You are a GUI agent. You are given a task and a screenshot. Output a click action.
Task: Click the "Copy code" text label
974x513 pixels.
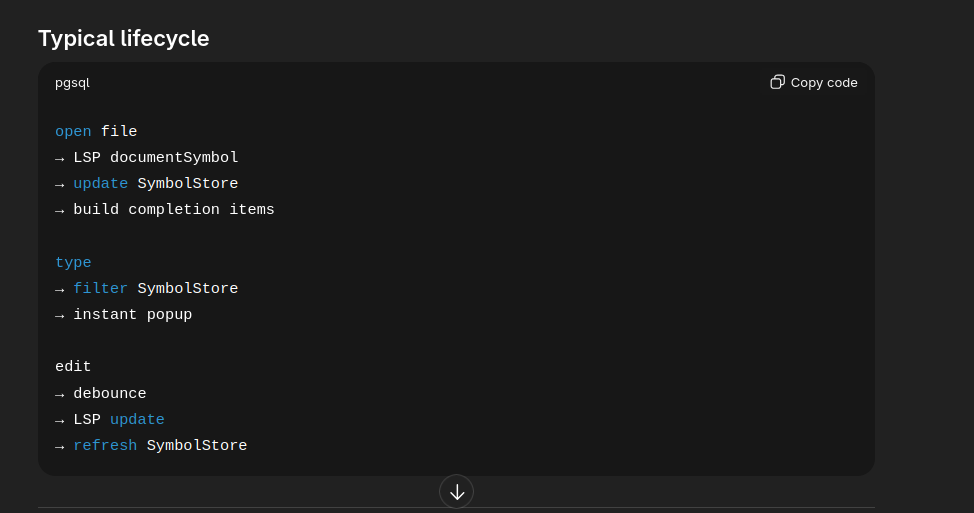coord(824,83)
